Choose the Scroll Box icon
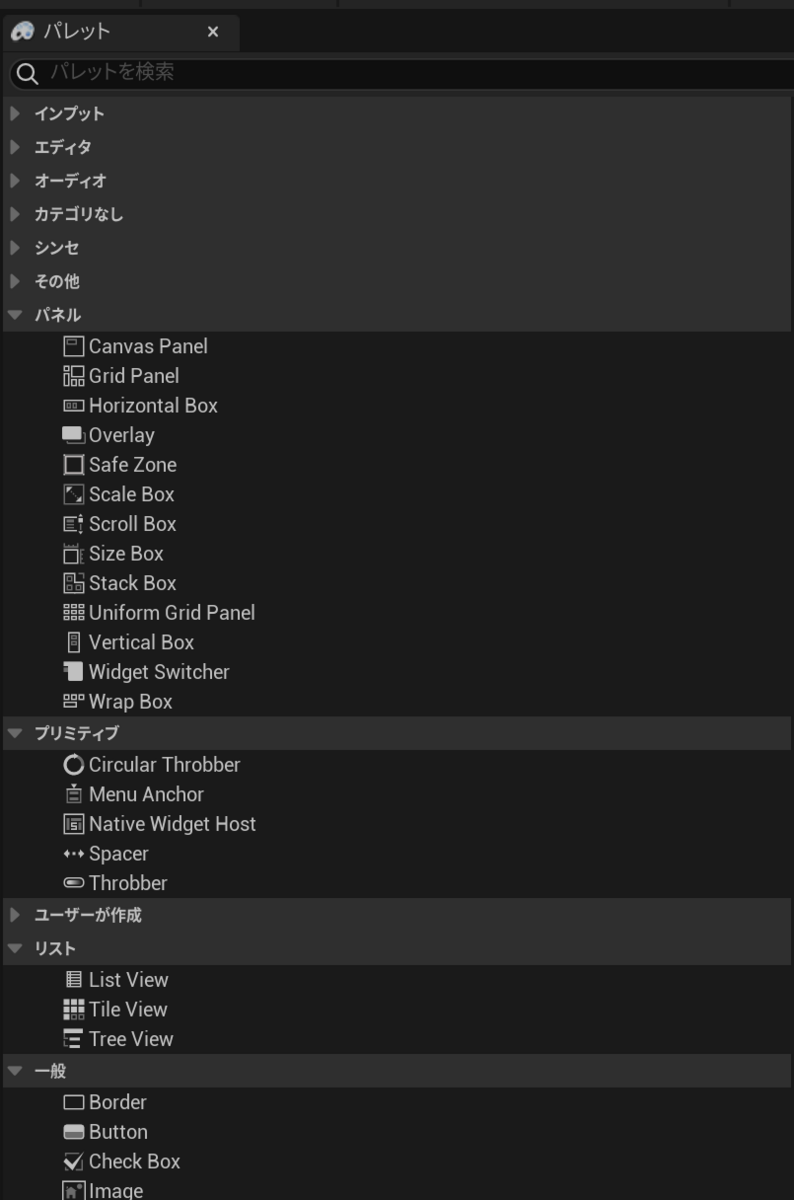 [x=73, y=524]
